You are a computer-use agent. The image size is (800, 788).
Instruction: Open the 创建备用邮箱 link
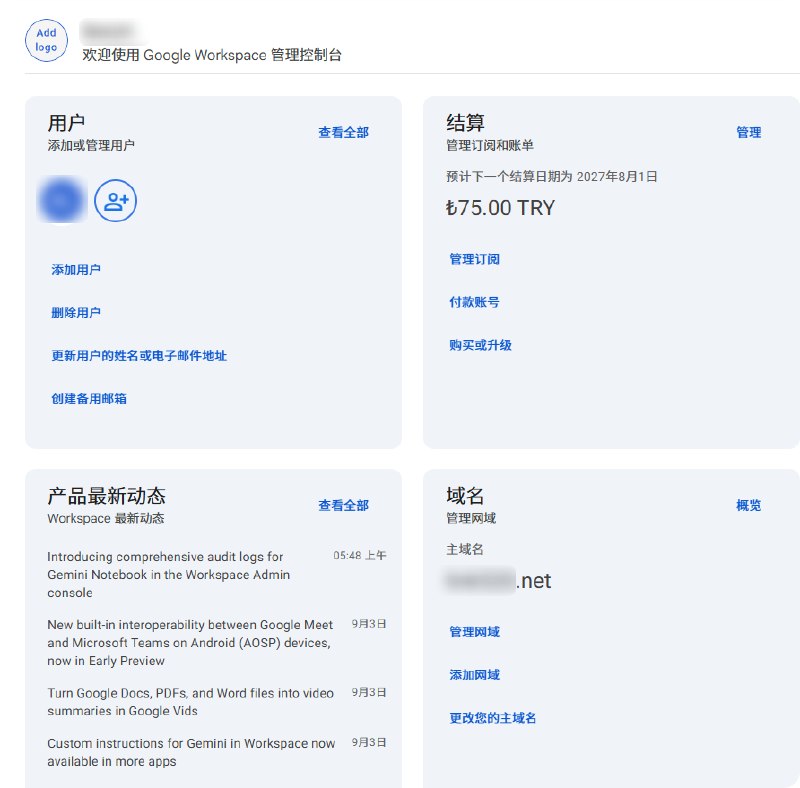tap(89, 399)
